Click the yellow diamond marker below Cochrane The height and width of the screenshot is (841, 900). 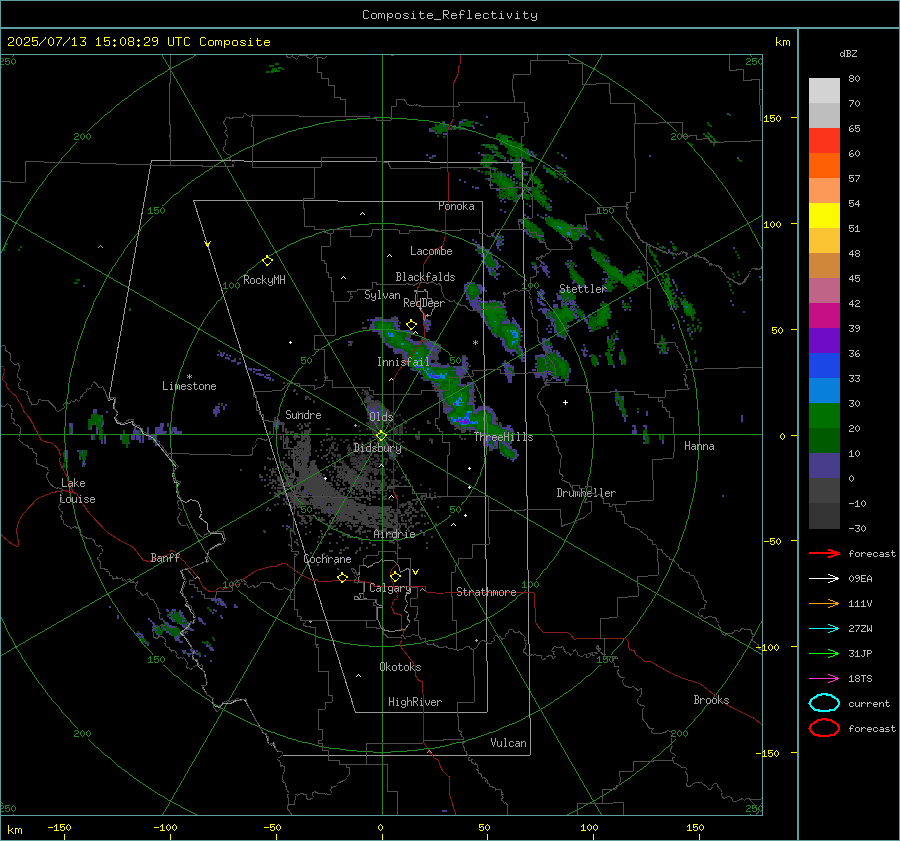(x=342, y=577)
